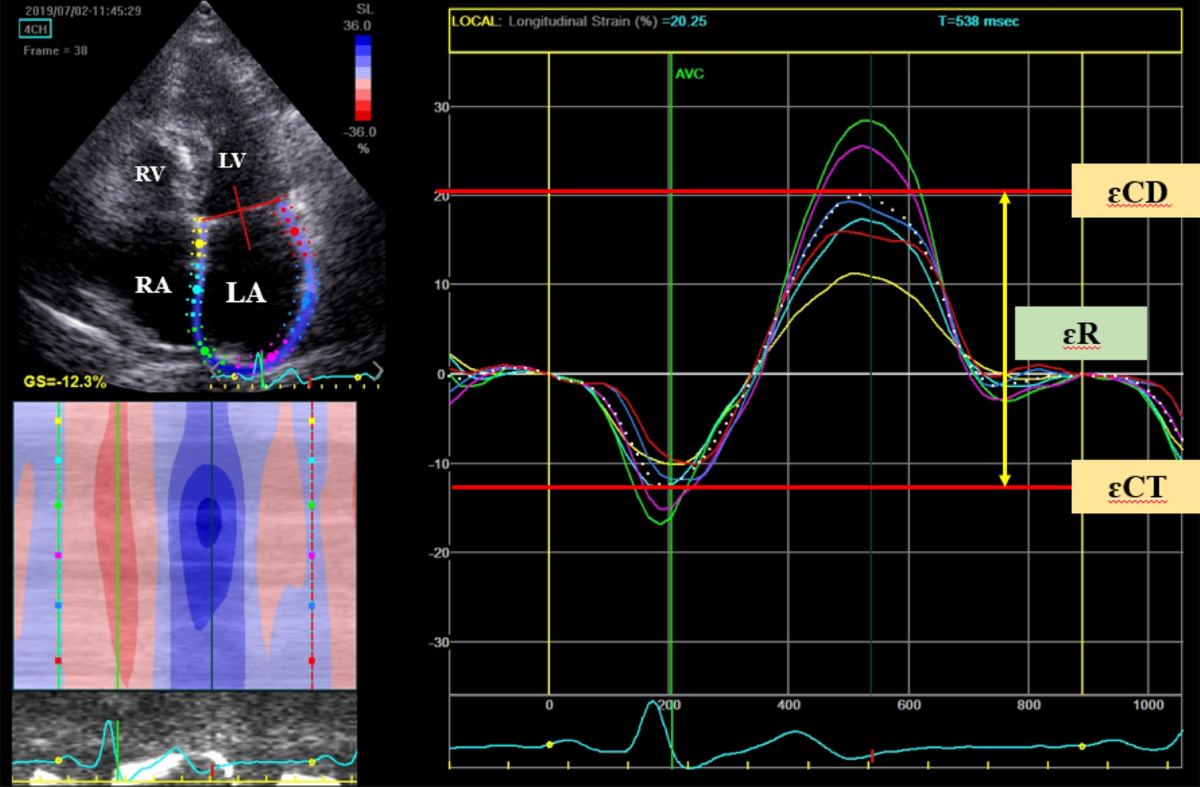Select the yellow segment marker on green line
1200x787 pixels.
(x=59, y=421)
